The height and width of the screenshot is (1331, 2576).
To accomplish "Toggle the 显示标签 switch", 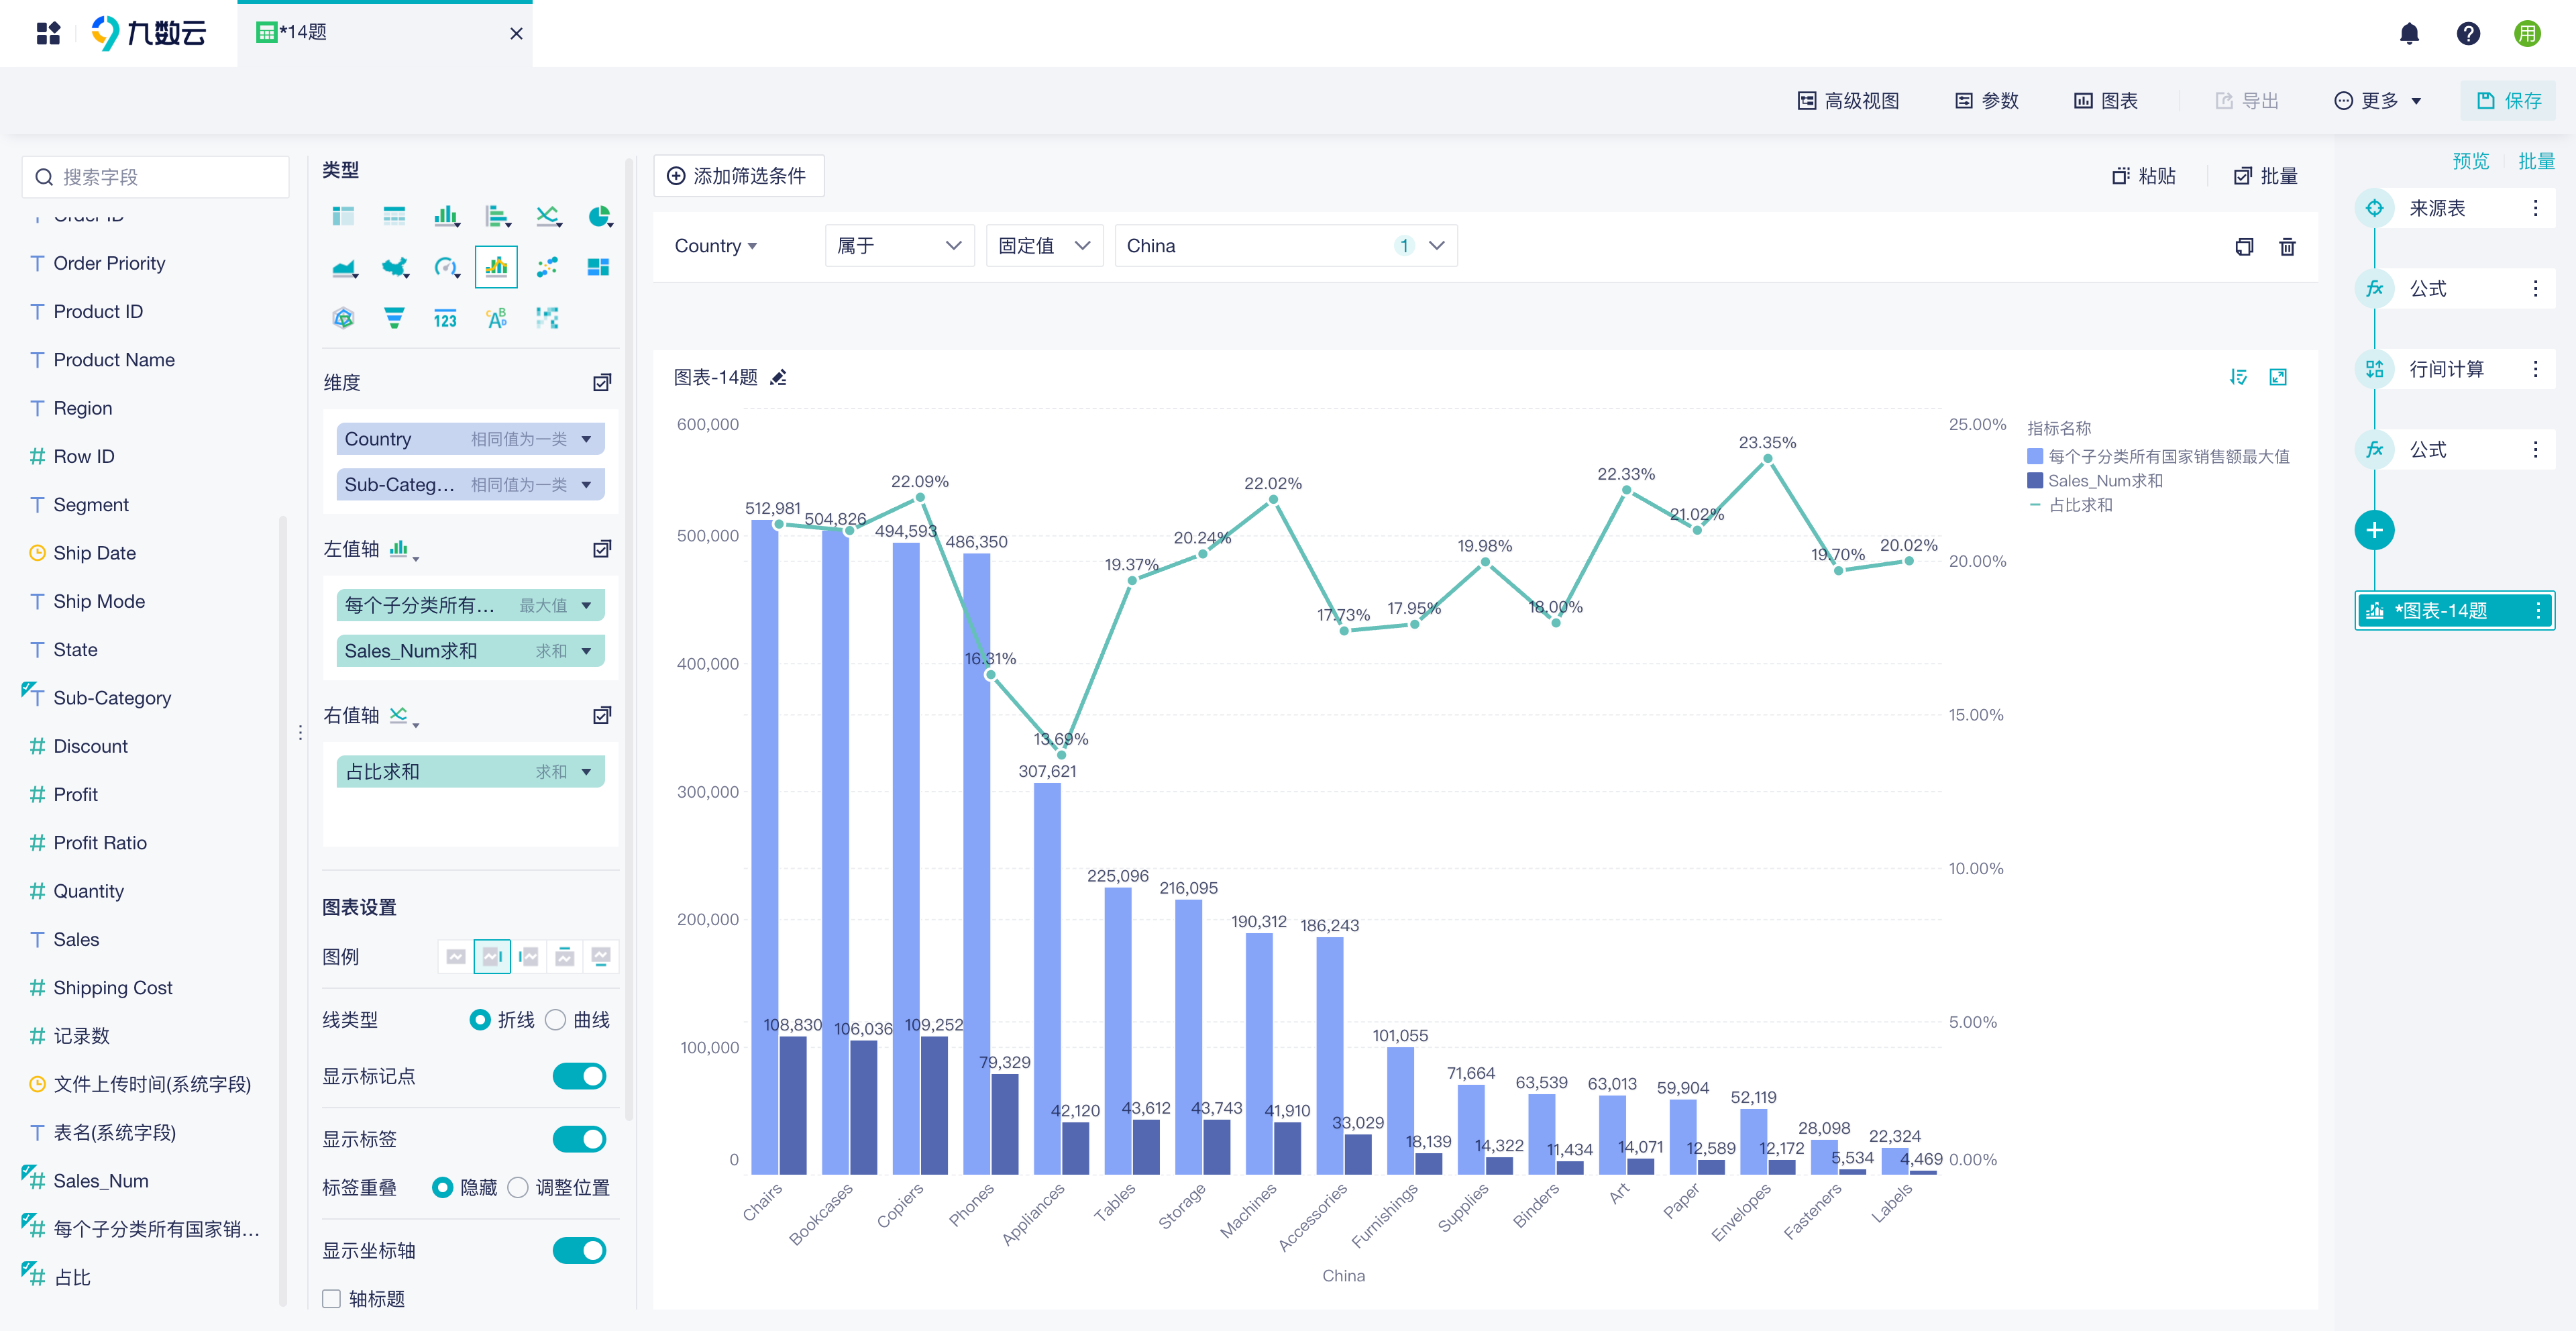I will [579, 1139].
